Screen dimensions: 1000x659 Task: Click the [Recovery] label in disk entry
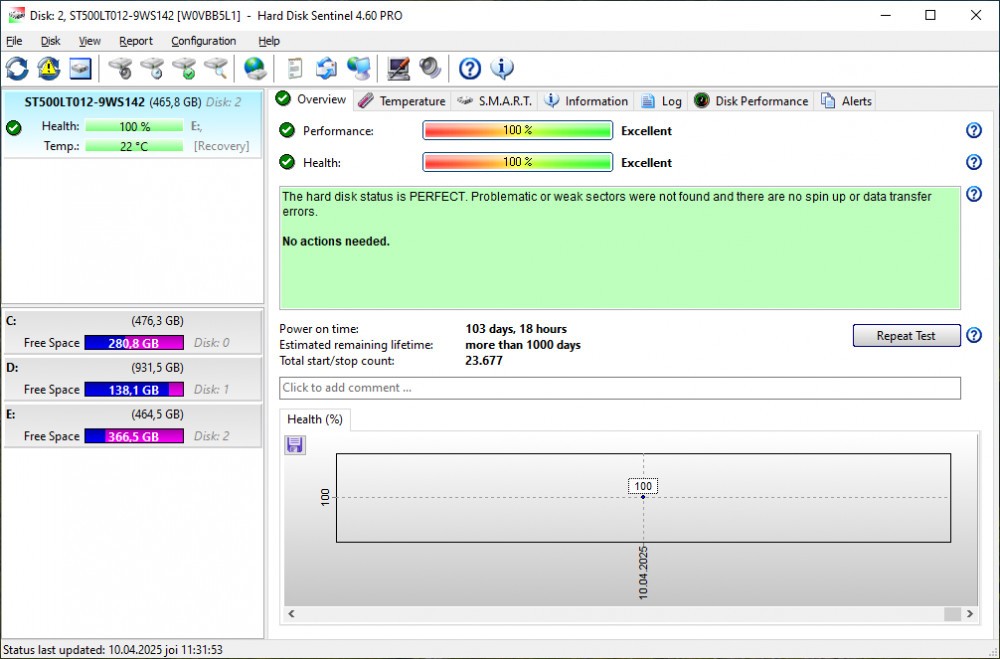tap(221, 146)
